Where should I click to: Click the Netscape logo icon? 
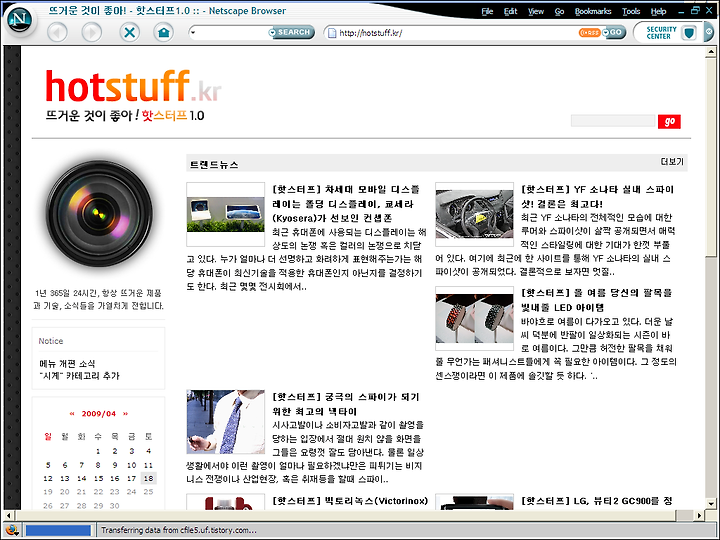(18, 20)
